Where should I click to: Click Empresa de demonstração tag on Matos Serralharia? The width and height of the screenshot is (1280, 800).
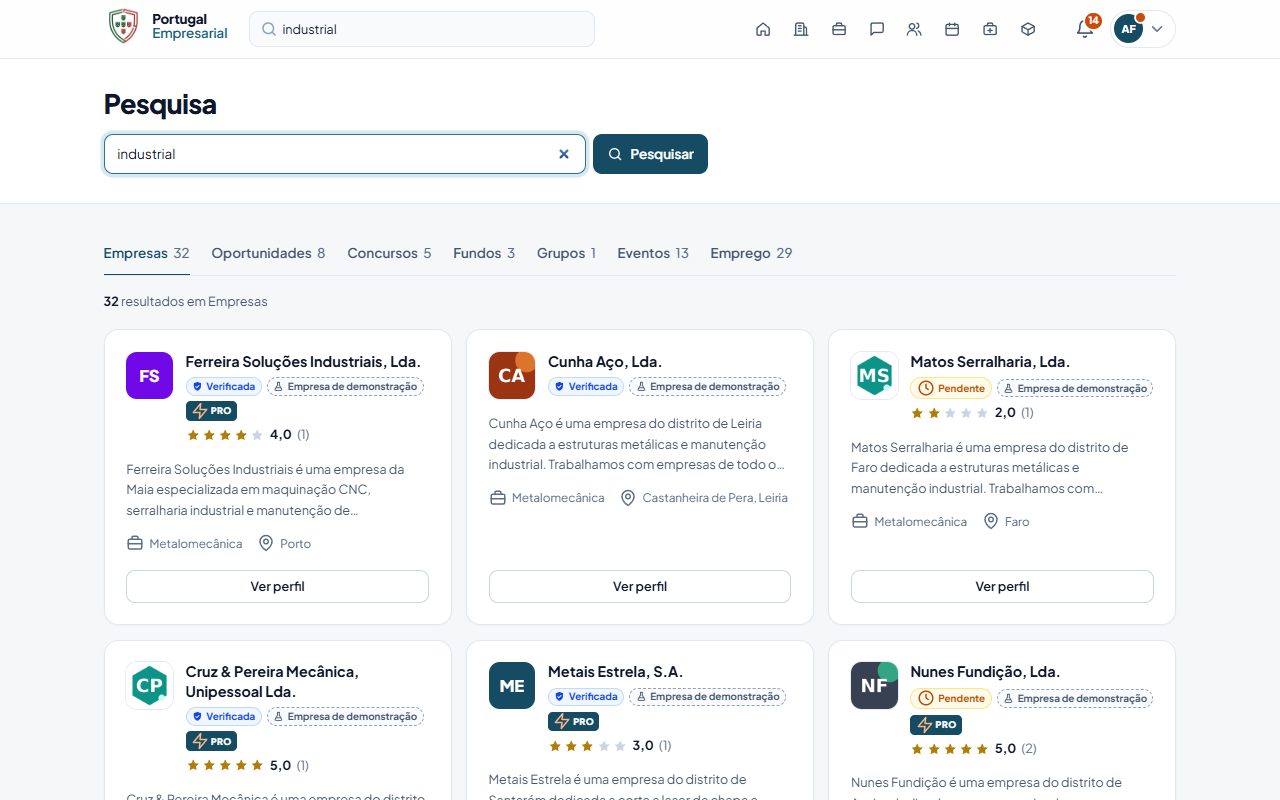(1075, 388)
